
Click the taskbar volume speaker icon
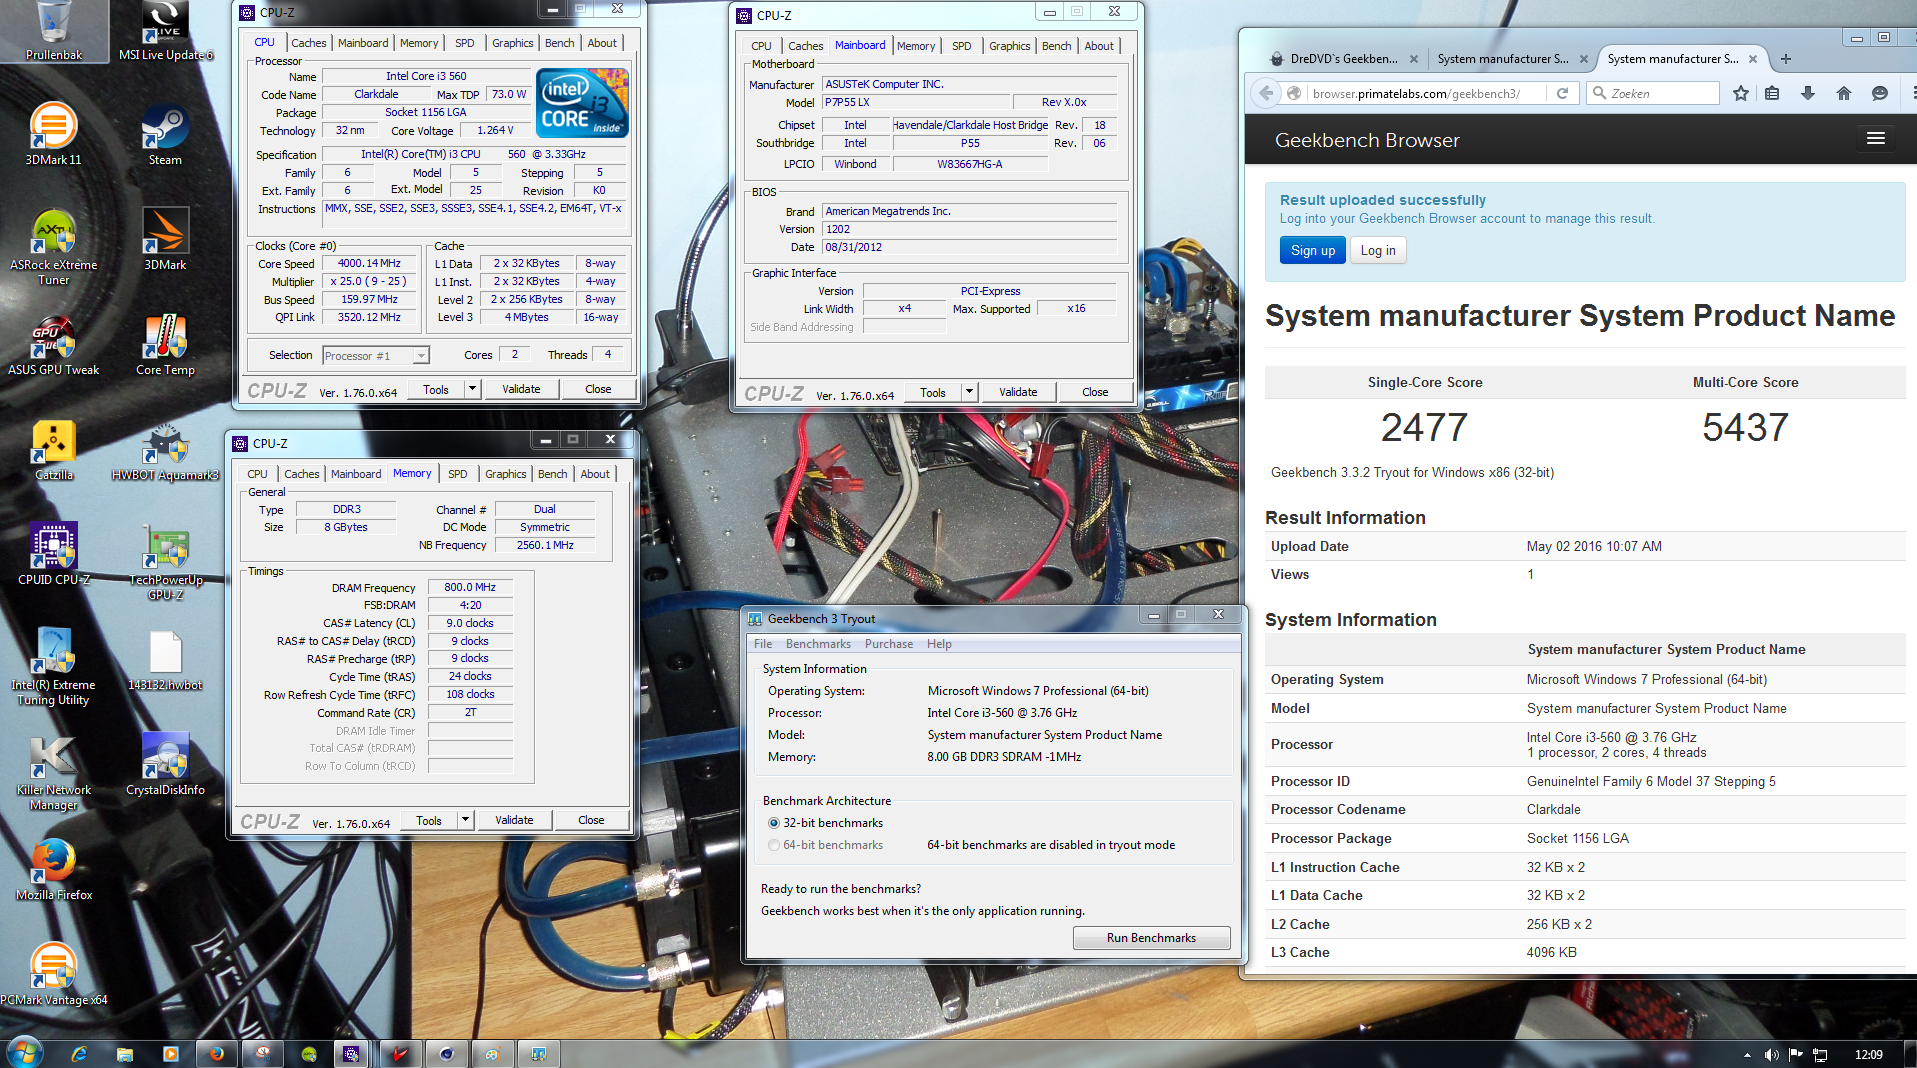[x=1771, y=1055]
